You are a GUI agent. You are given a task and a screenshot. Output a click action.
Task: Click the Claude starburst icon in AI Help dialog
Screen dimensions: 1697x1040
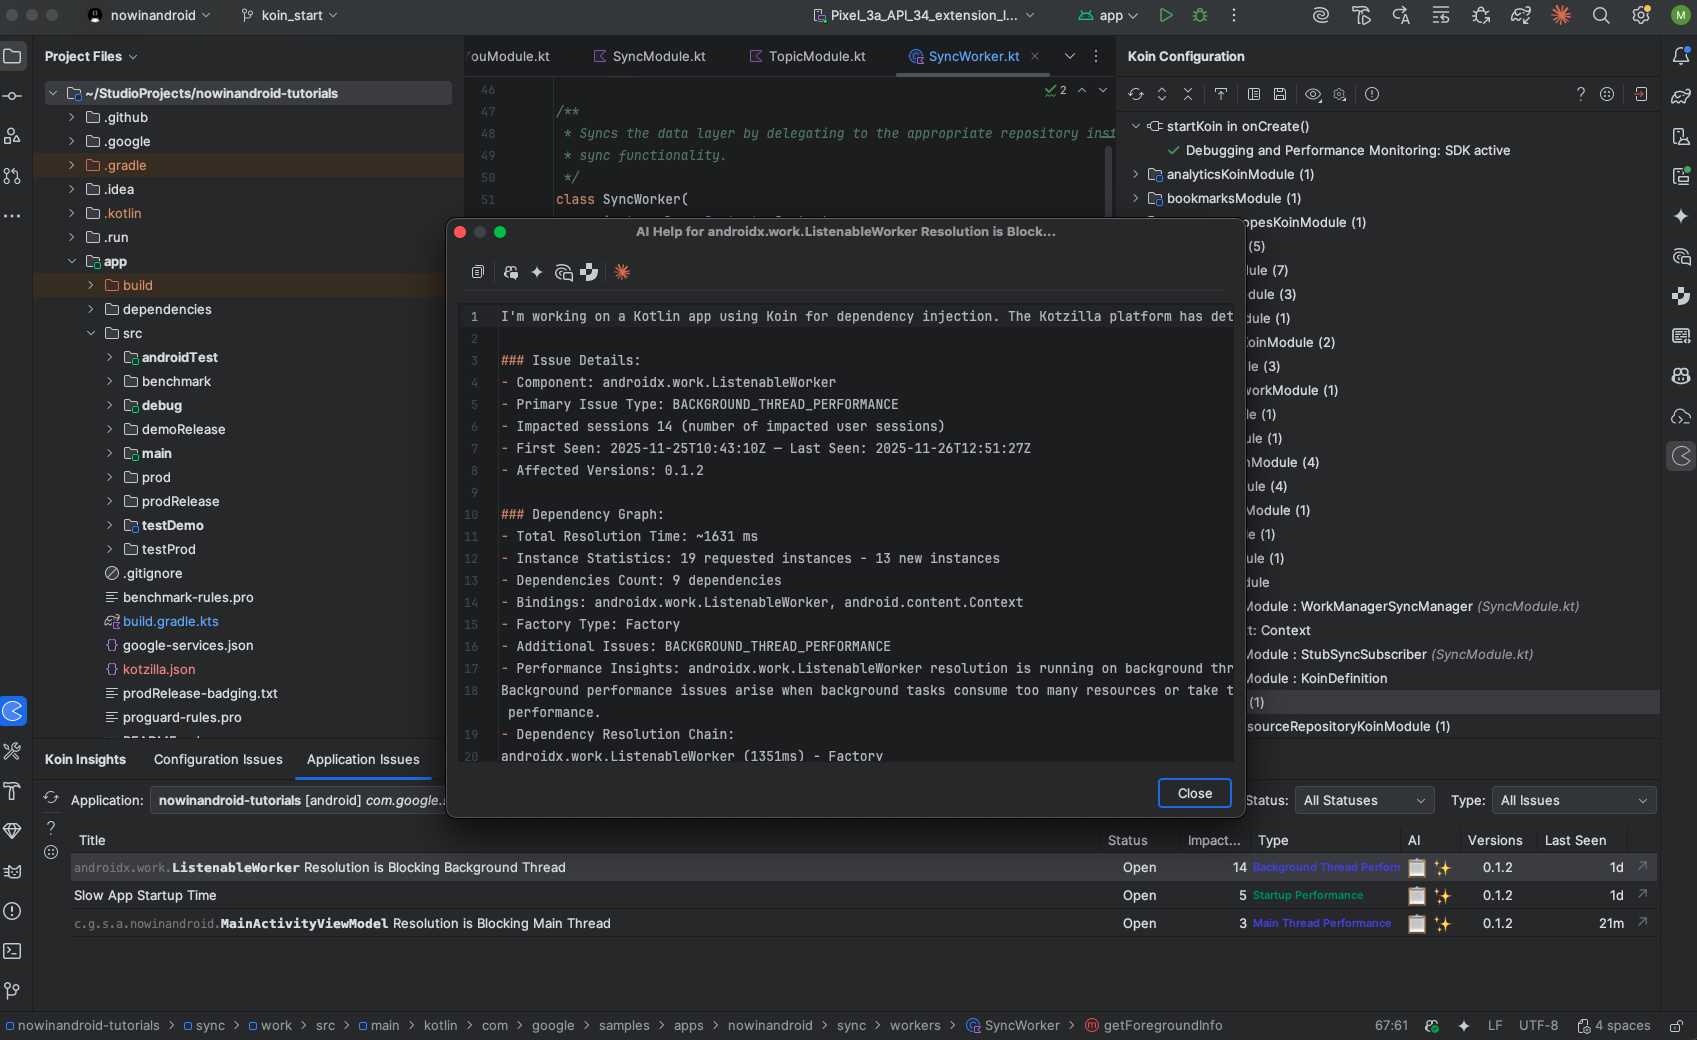click(x=622, y=272)
